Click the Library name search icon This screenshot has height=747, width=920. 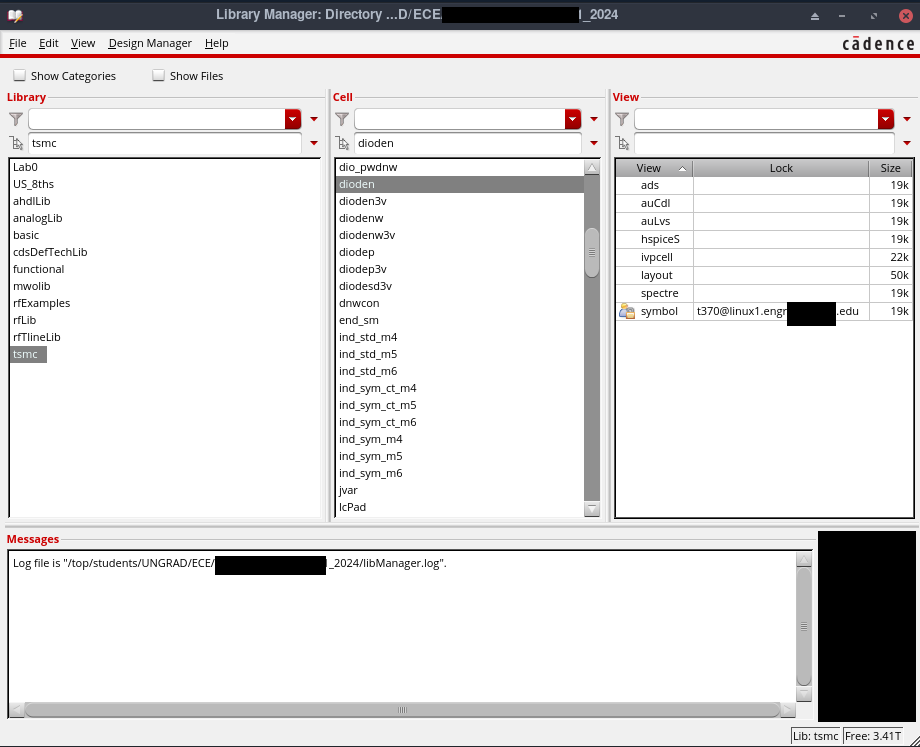coord(16,143)
